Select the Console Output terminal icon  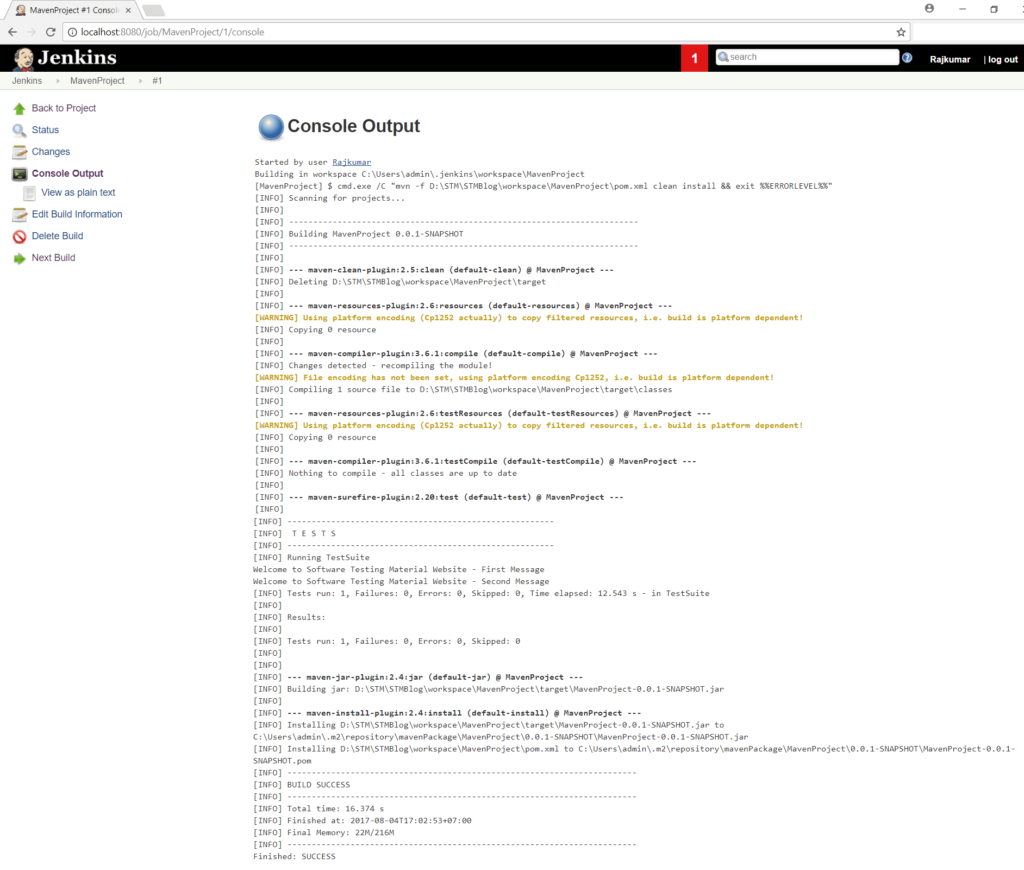[18, 172]
